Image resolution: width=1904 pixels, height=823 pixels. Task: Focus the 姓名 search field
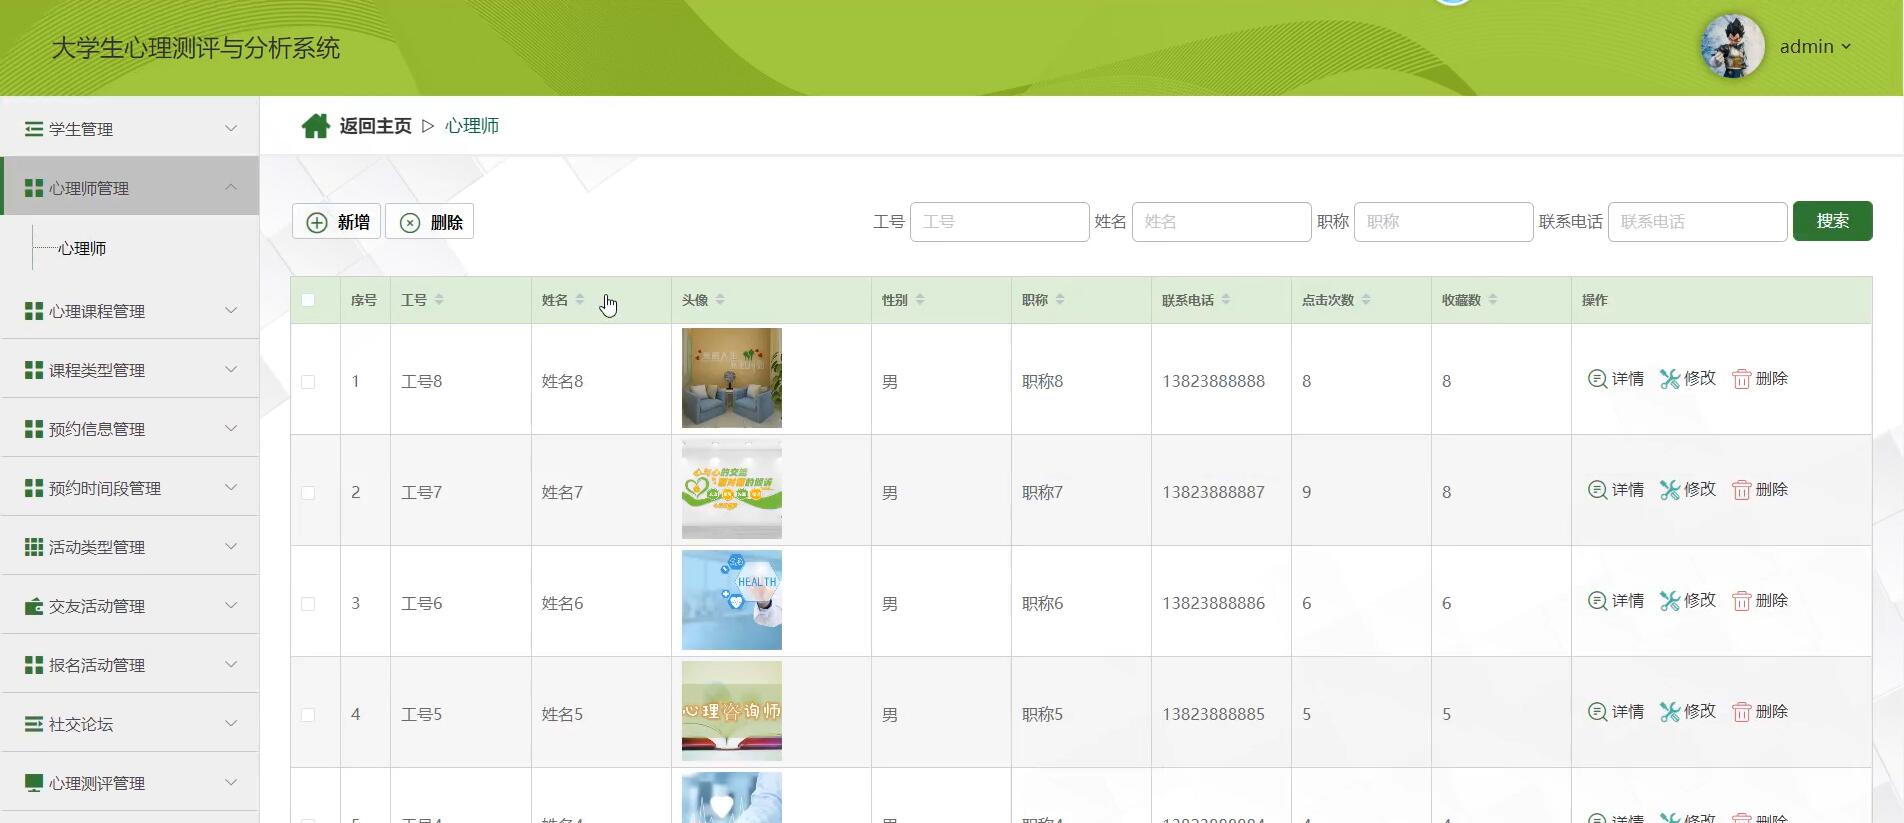point(1221,221)
